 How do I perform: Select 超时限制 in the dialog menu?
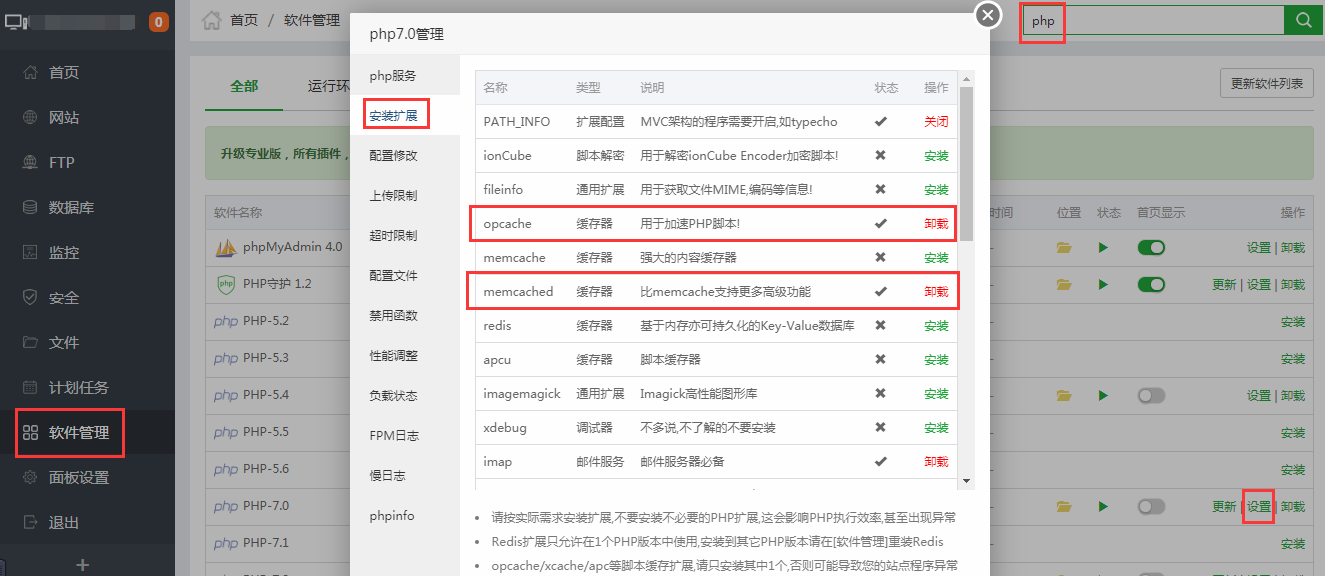[x=393, y=236]
